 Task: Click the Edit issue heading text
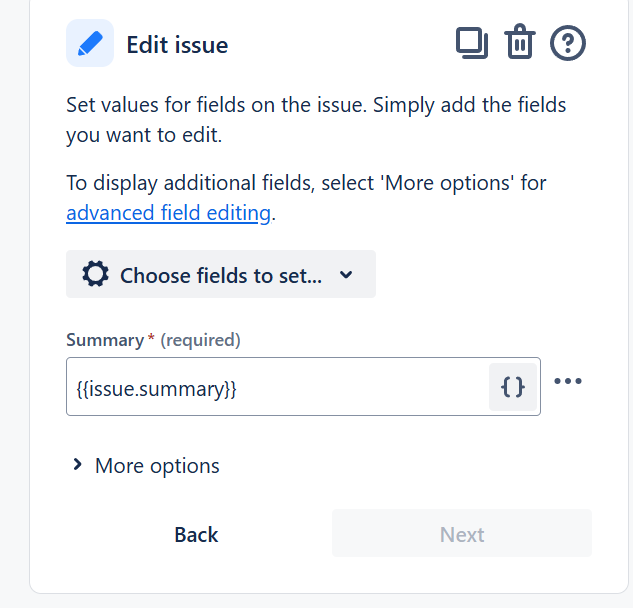click(177, 44)
